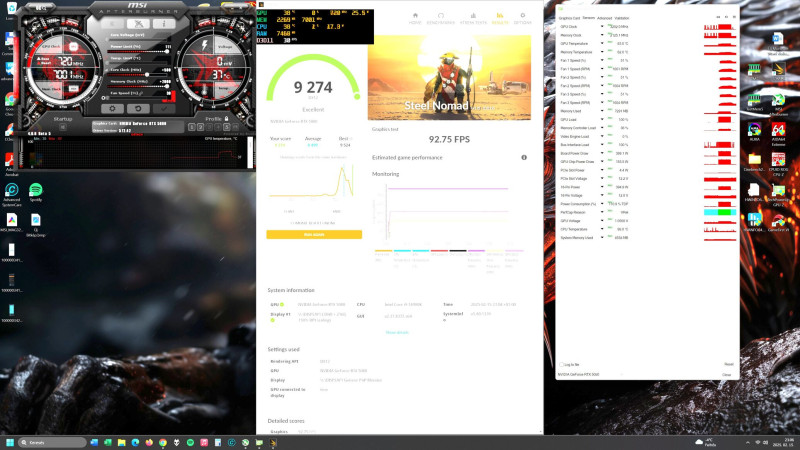Open Memory Clock sensor dropdown arrow
This screenshot has height=450, width=800.
[x=602, y=35]
